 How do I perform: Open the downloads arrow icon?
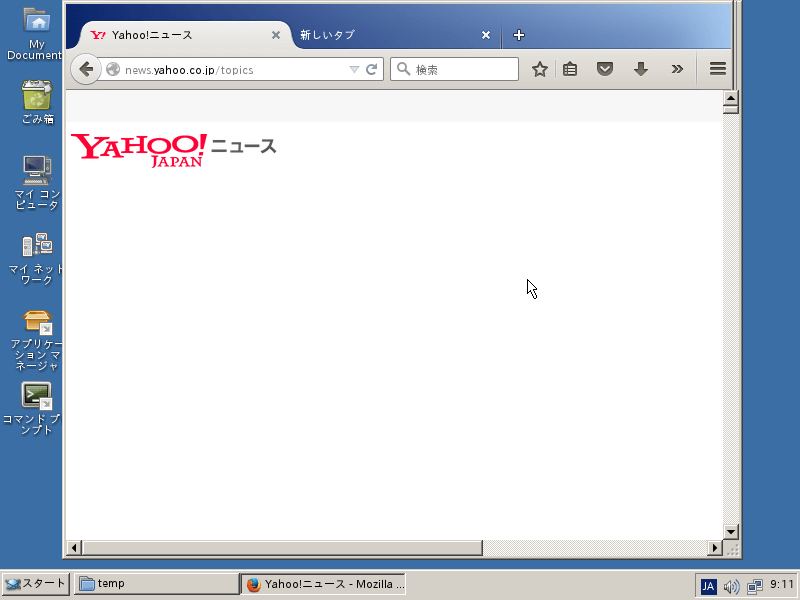coord(641,69)
